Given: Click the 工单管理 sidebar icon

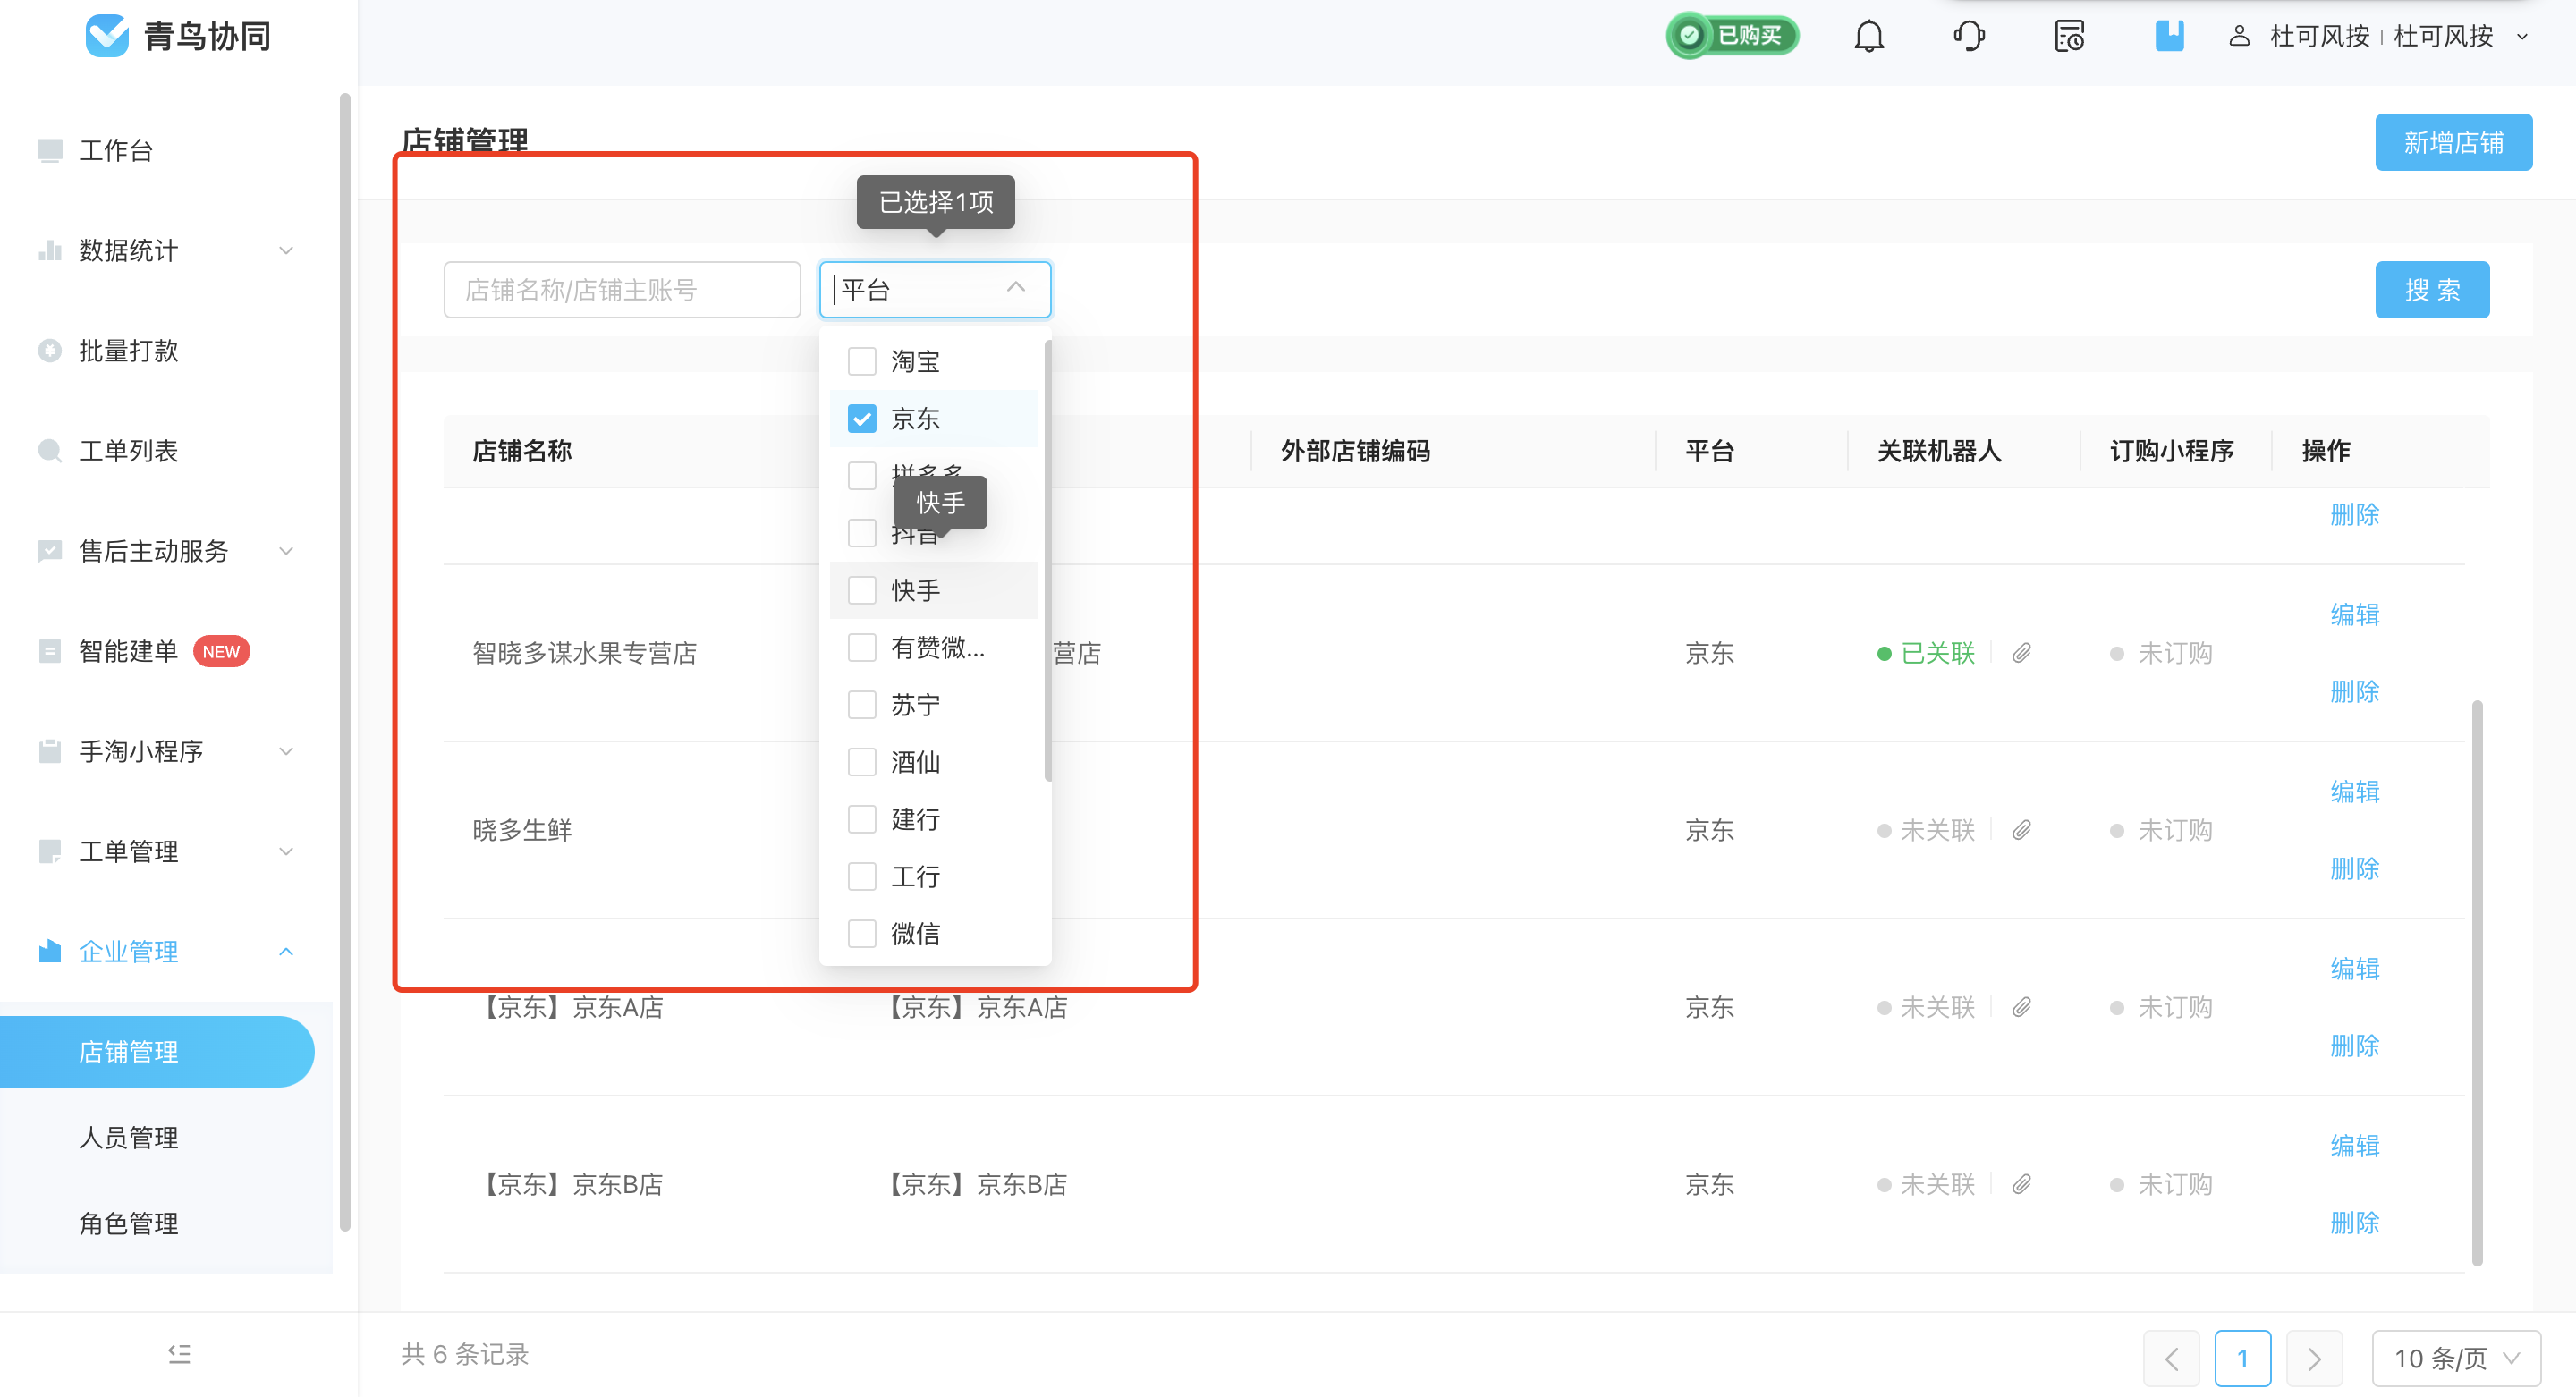Looking at the screenshot, I should point(50,851).
